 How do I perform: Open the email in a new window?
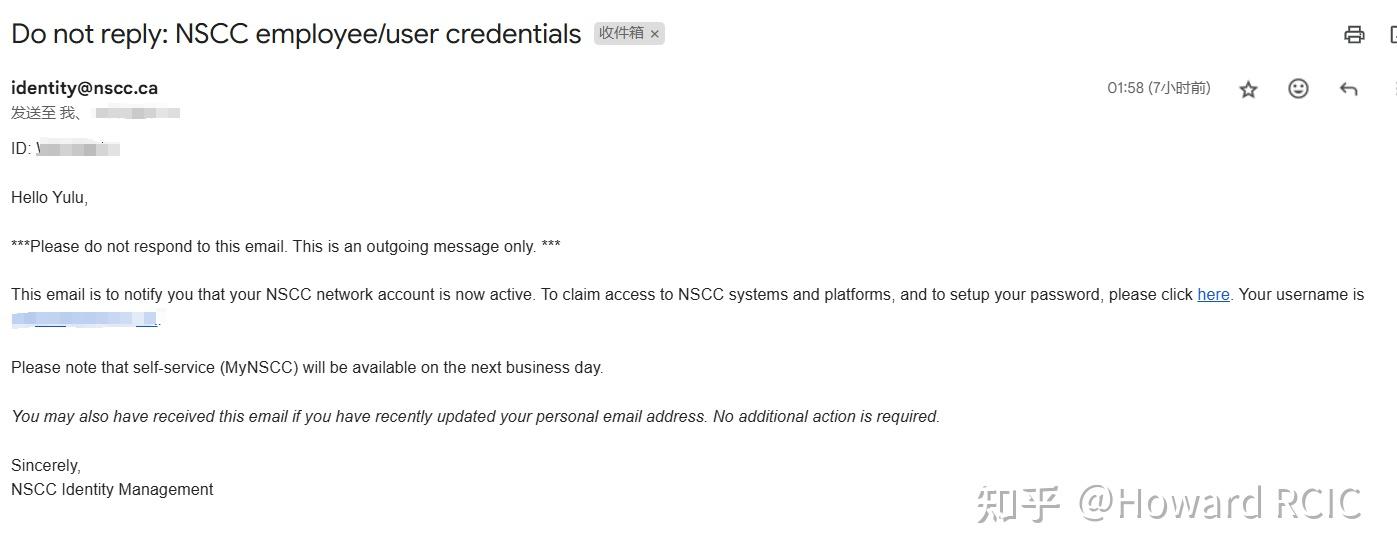[x=1393, y=35]
